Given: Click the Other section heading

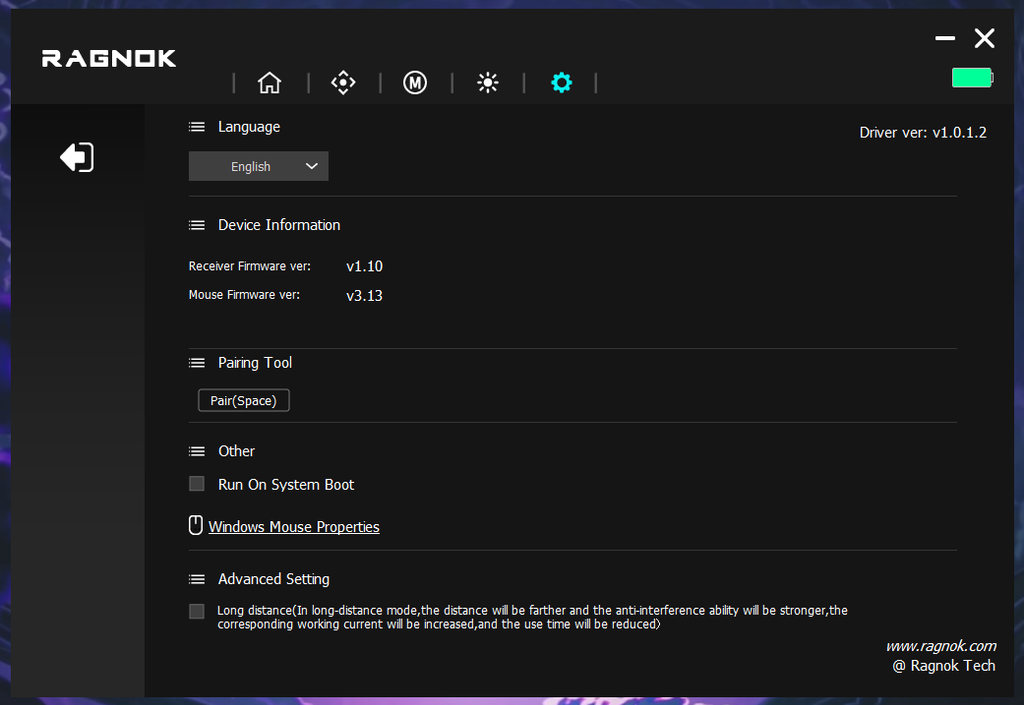Looking at the screenshot, I should (x=236, y=452).
